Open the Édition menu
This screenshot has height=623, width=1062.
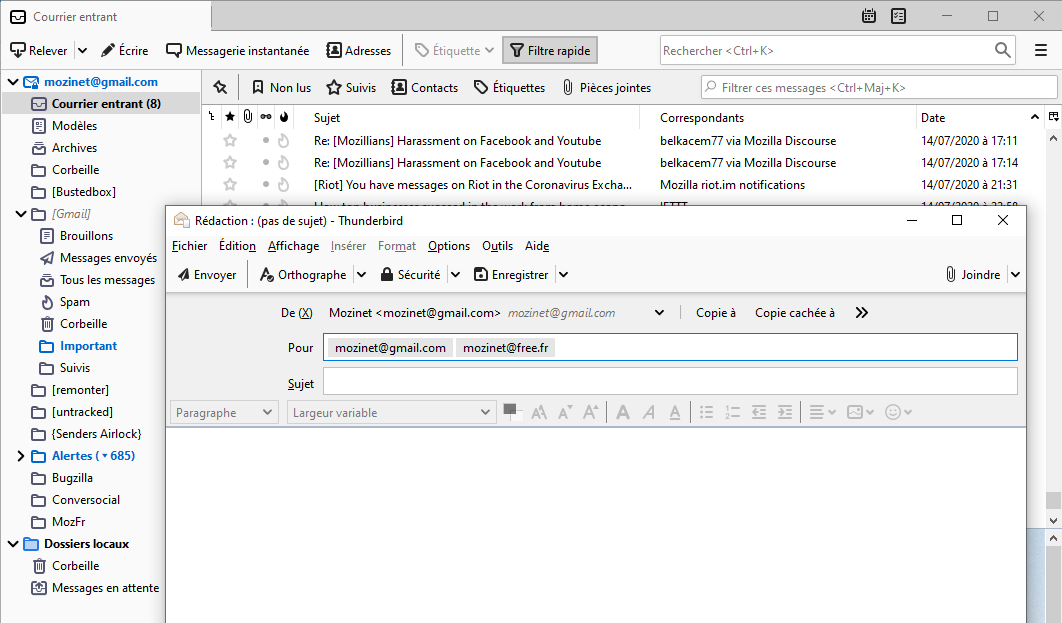coord(237,246)
